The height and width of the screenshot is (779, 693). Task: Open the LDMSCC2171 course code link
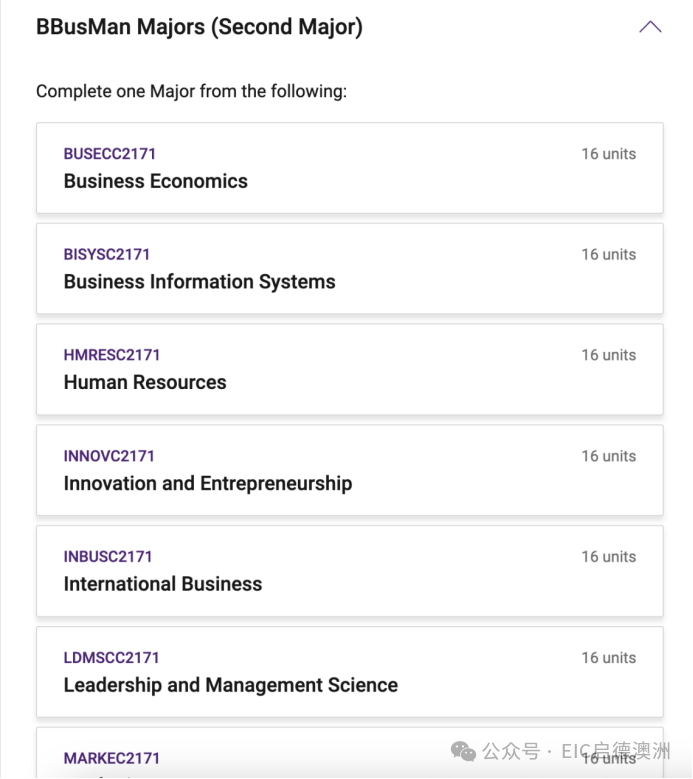(x=111, y=658)
